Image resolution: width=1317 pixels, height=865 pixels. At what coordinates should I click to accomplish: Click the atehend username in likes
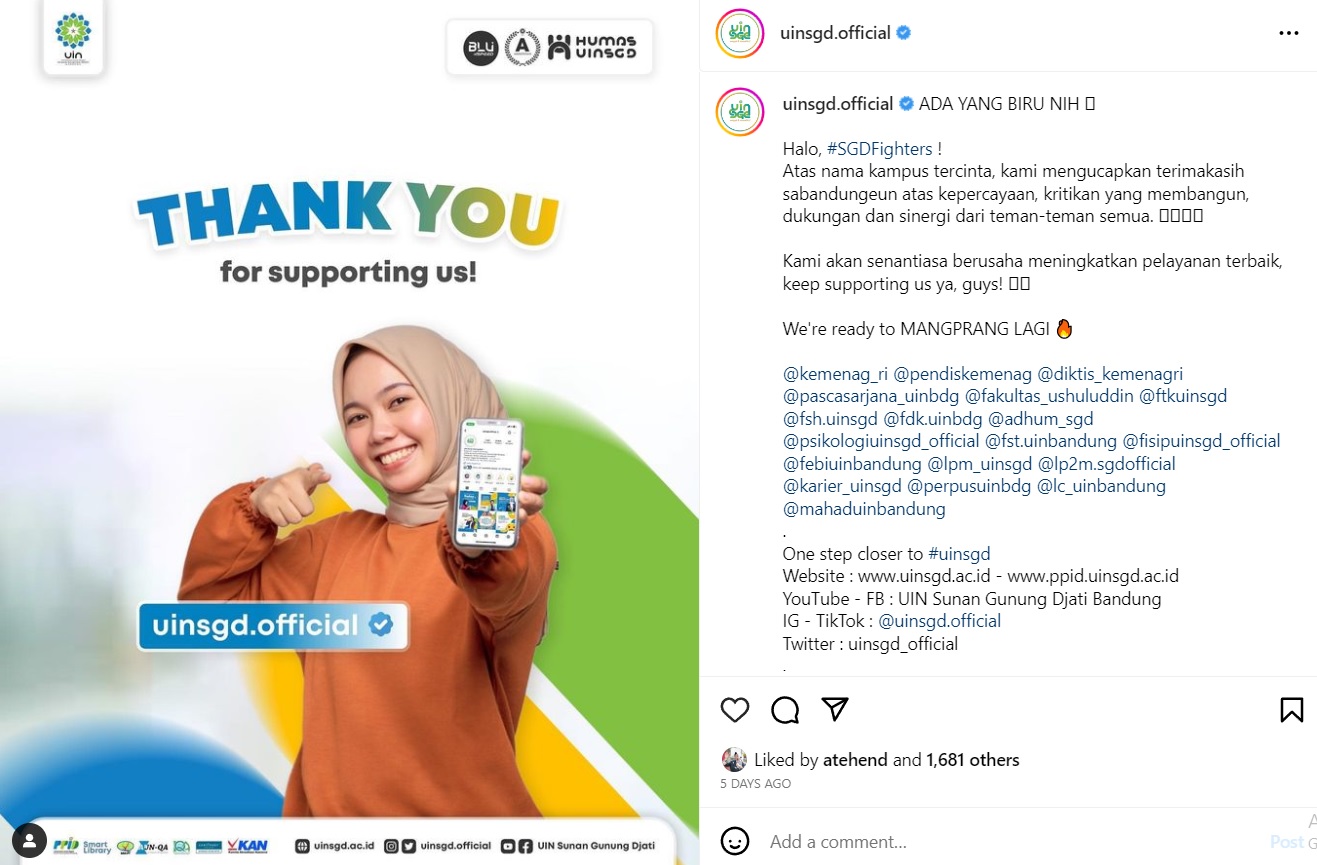pyautogui.click(x=855, y=760)
